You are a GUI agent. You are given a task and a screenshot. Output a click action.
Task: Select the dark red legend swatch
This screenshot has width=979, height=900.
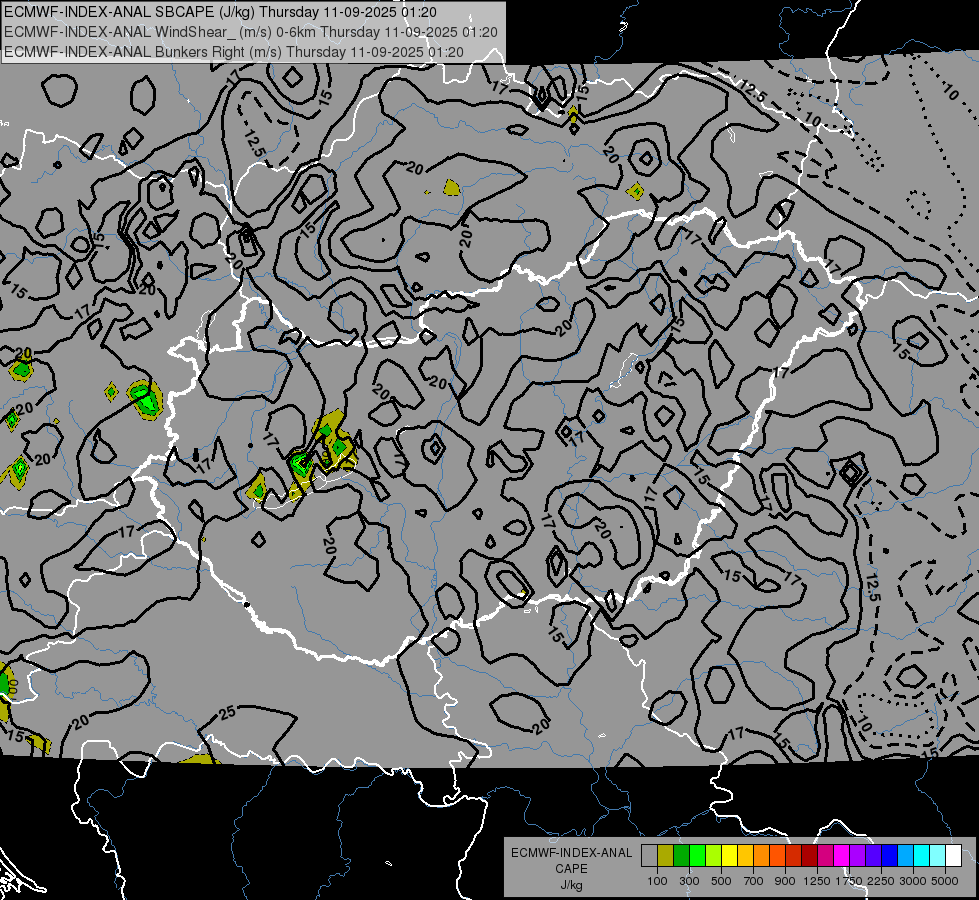809,855
